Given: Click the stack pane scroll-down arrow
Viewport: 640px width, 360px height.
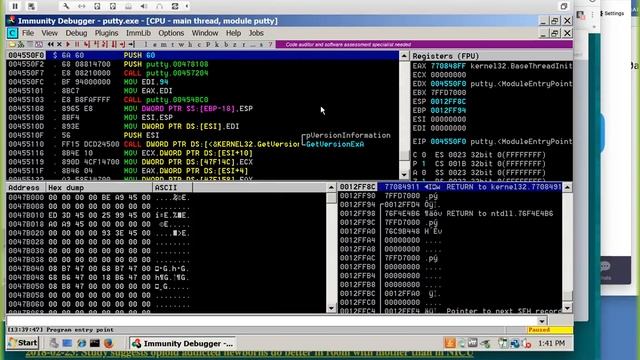Looking at the screenshot, I should coord(567,308).
